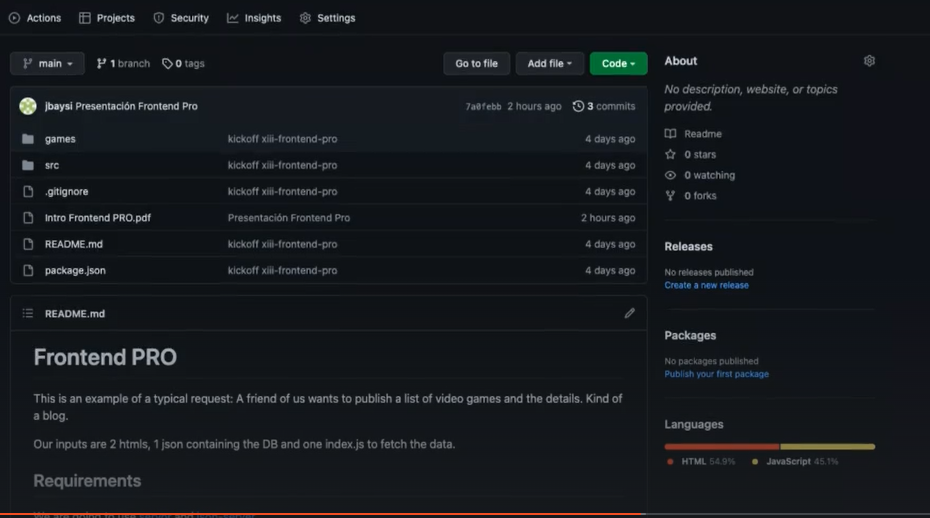Open the Readme link in About
930x518 pixels.
(x=703, y=134)
